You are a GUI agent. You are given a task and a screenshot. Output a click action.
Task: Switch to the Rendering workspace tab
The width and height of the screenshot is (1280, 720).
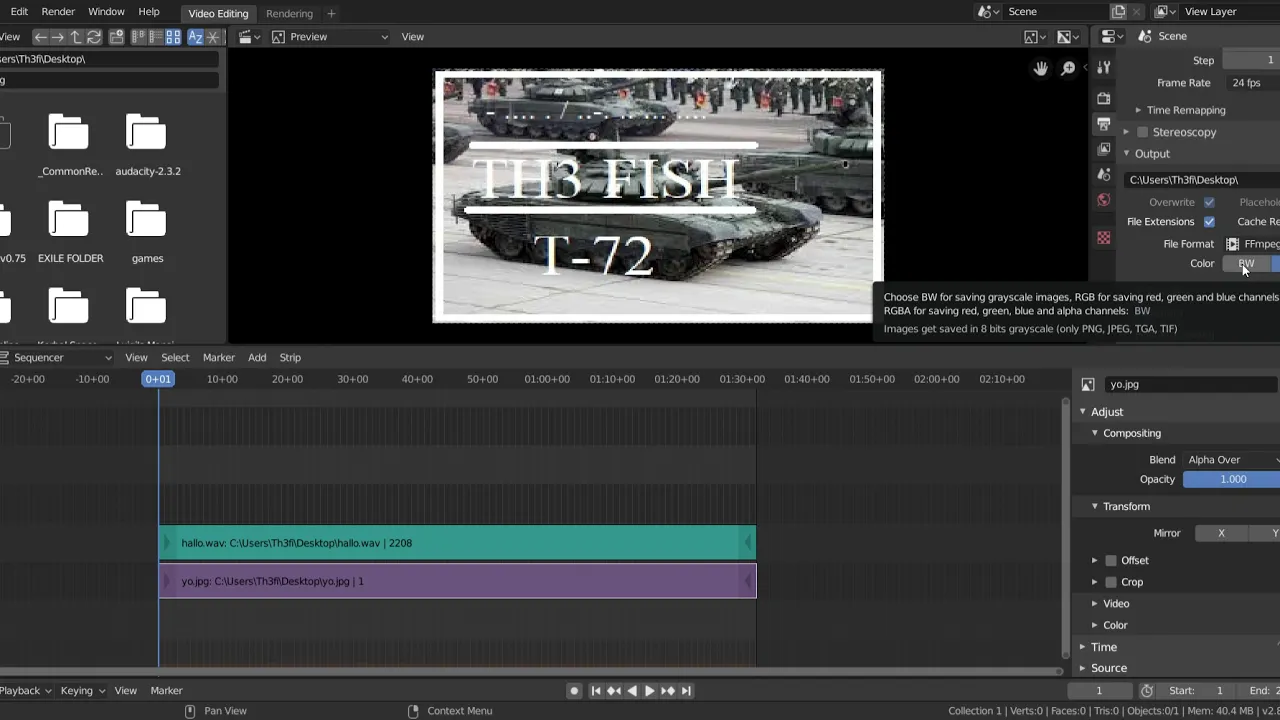pos(289,13)
